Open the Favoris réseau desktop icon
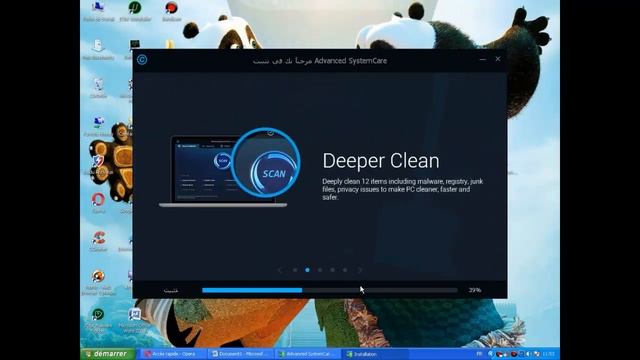Image resolution: width=640 pixels, height=360 pixels. tap(98, 127)
